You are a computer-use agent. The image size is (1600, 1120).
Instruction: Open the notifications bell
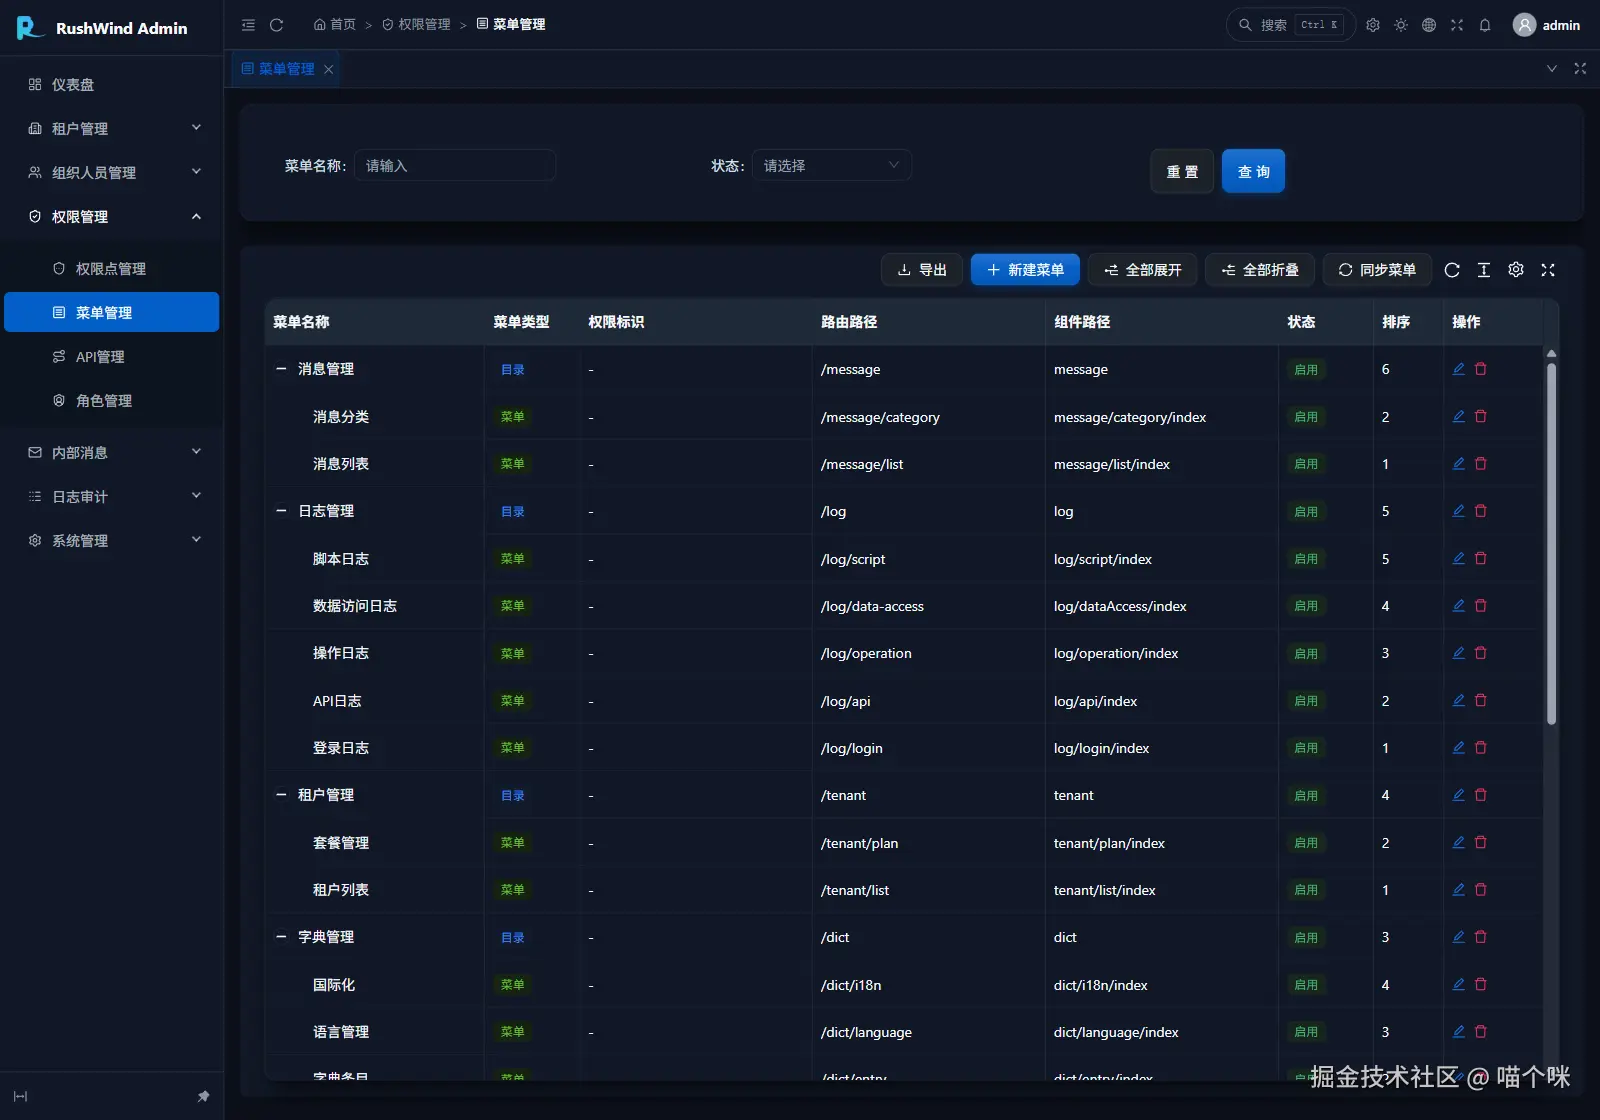(x=1485, y=25)
